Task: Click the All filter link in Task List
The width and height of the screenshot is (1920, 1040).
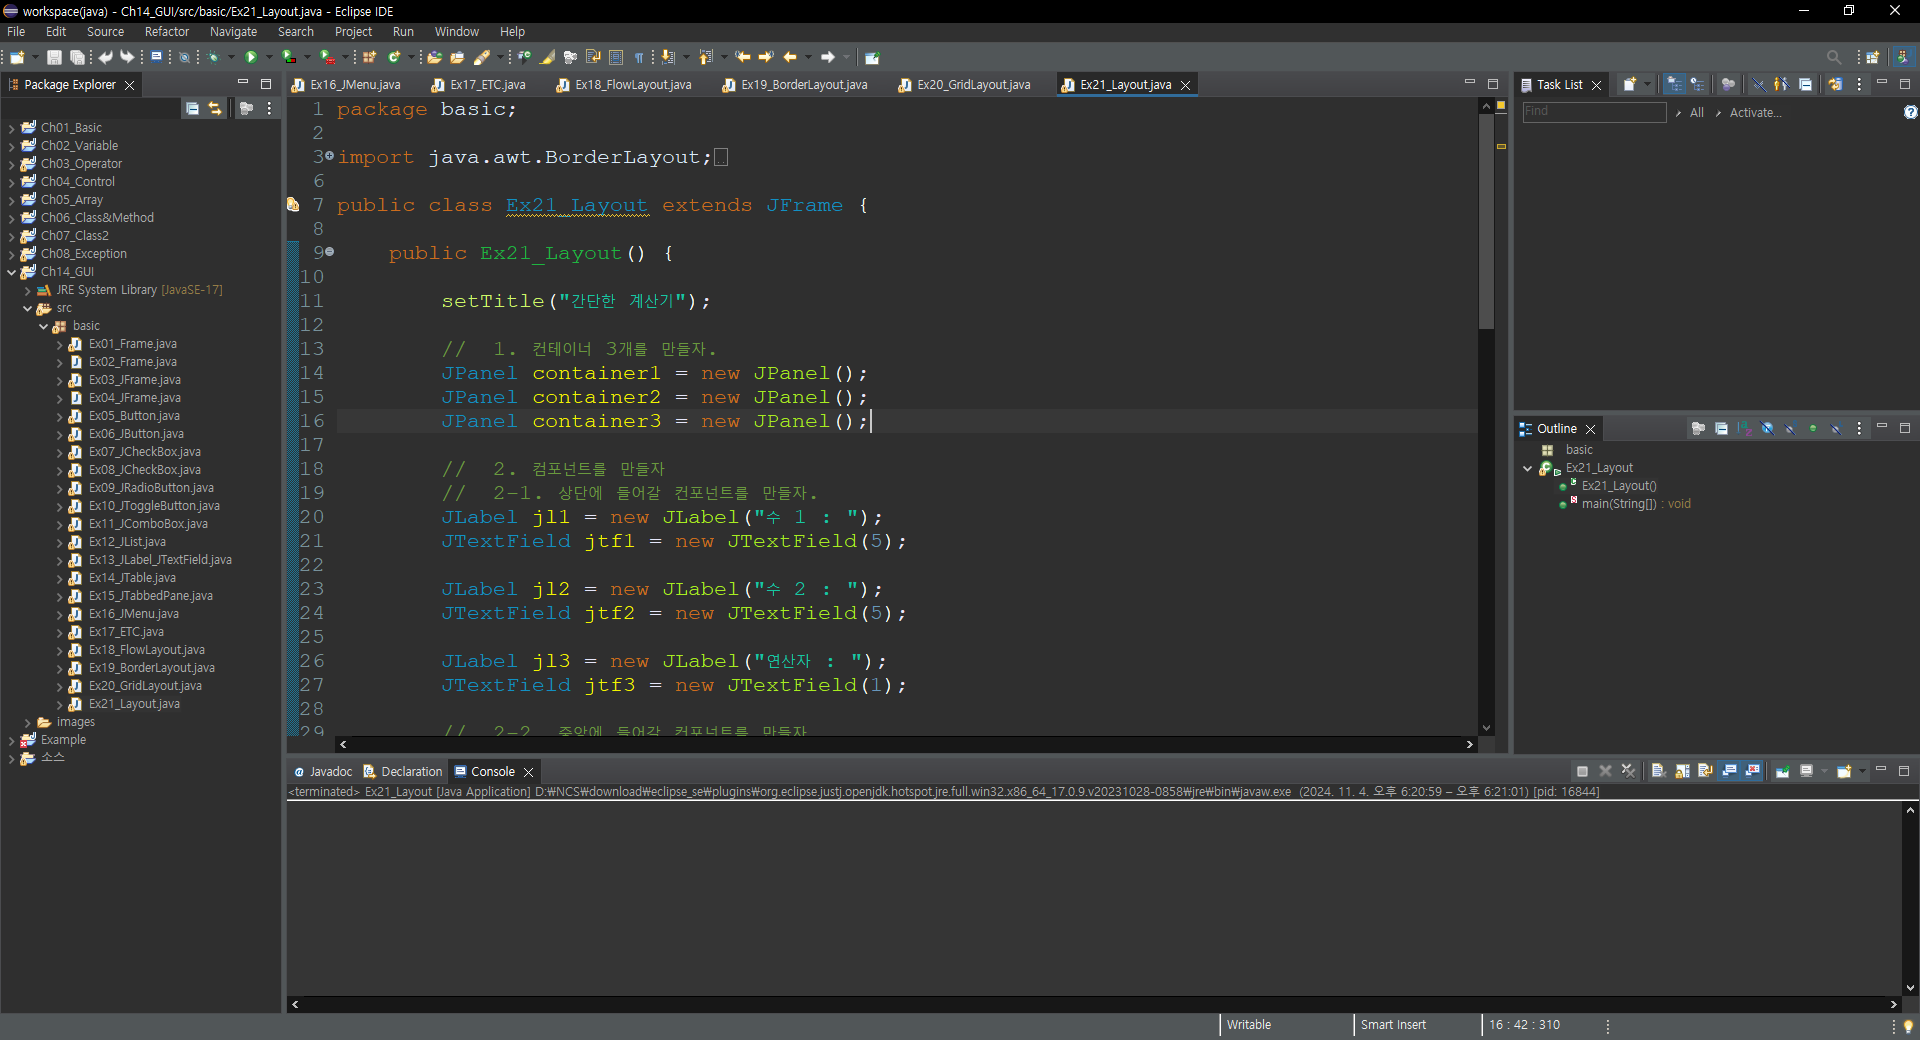Action: pos(1697,113)
